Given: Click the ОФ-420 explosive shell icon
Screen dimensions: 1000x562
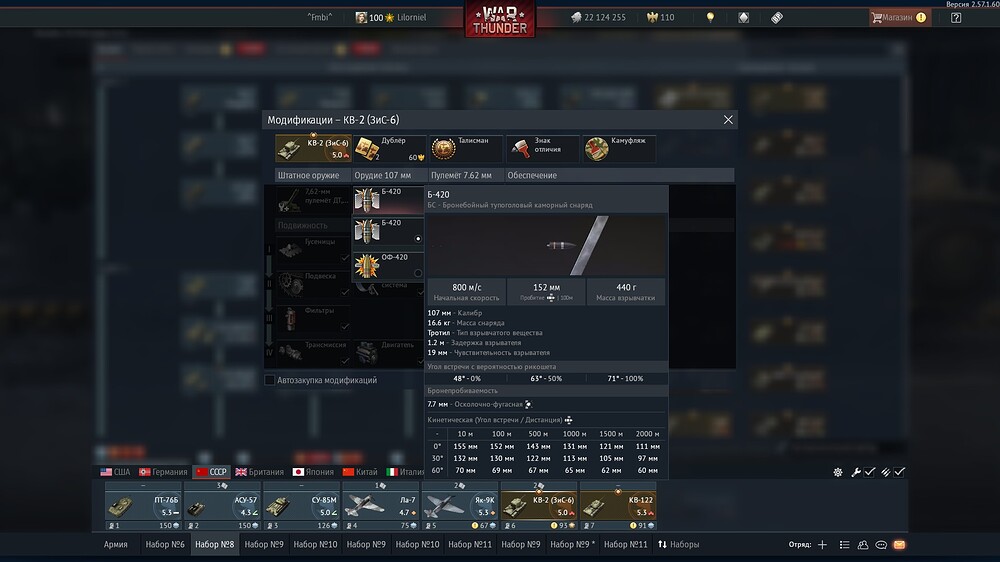Looking at the screenshot, I should (367, 266).
